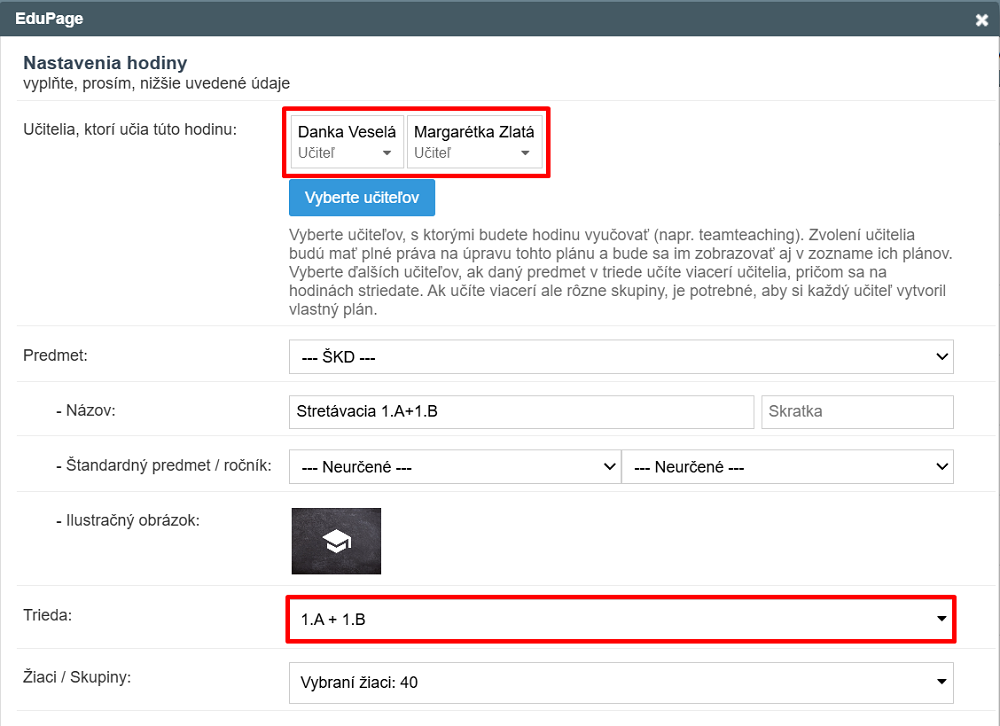Open Margarétka Zlatá role dropdown
Image resolution: width=1000 pixels, height=726 pixels.
point(473,153)
